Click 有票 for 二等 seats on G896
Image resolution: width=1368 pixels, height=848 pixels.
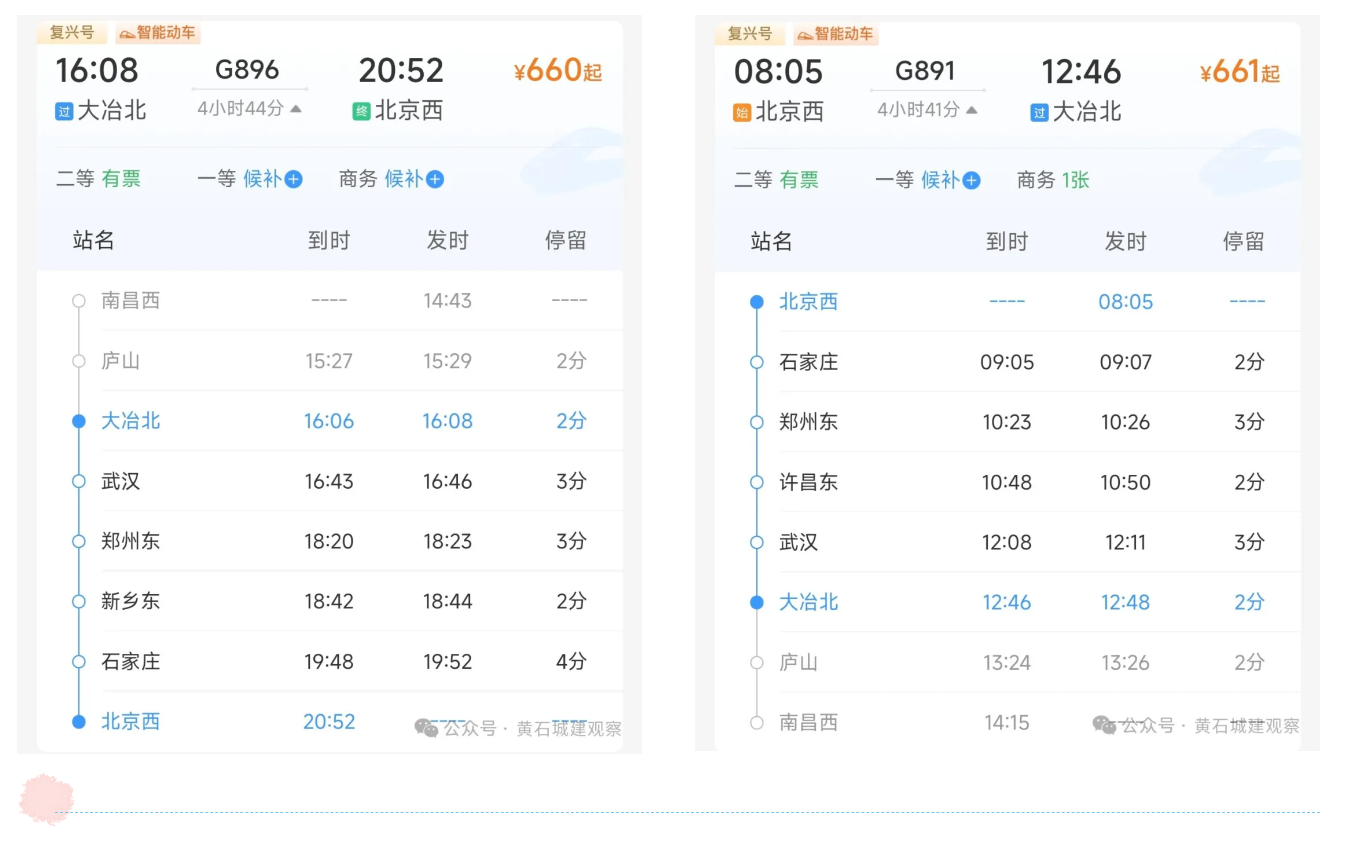(x=120, y=179)
